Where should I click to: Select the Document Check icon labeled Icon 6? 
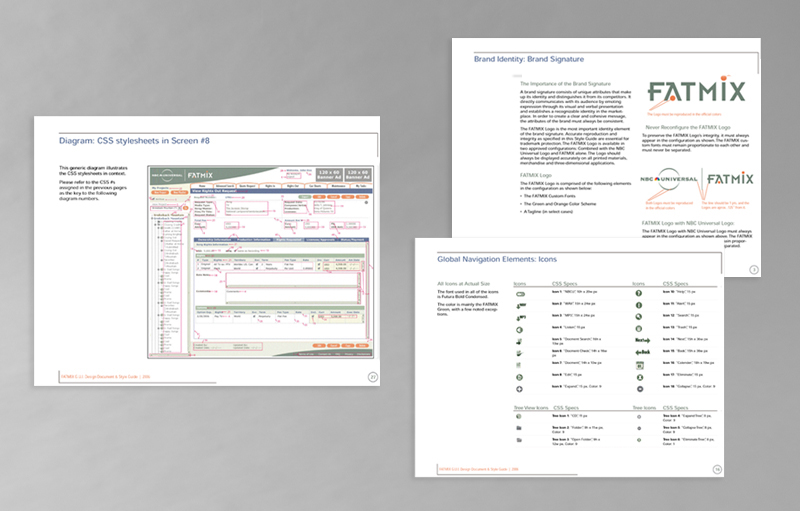coord(519,353)
